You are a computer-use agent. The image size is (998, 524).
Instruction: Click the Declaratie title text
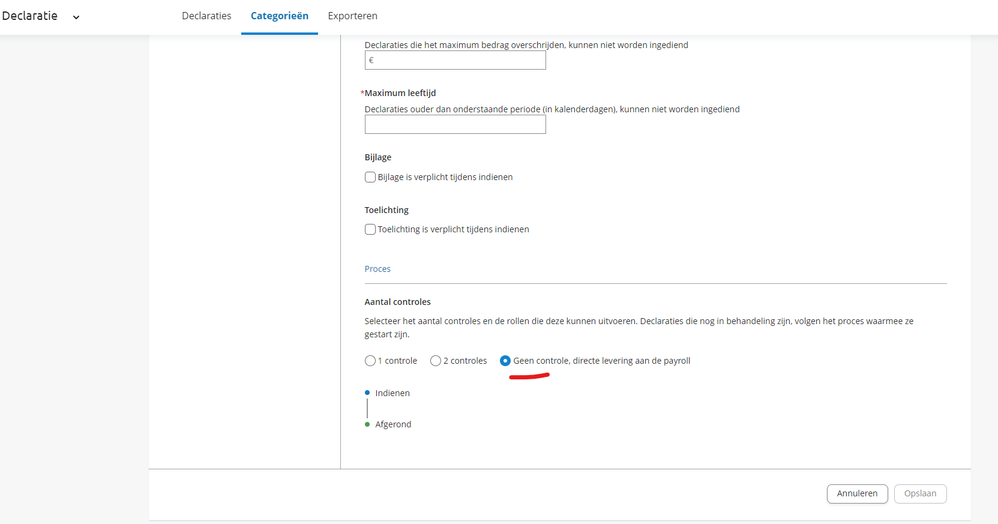[x=29, y=16]
